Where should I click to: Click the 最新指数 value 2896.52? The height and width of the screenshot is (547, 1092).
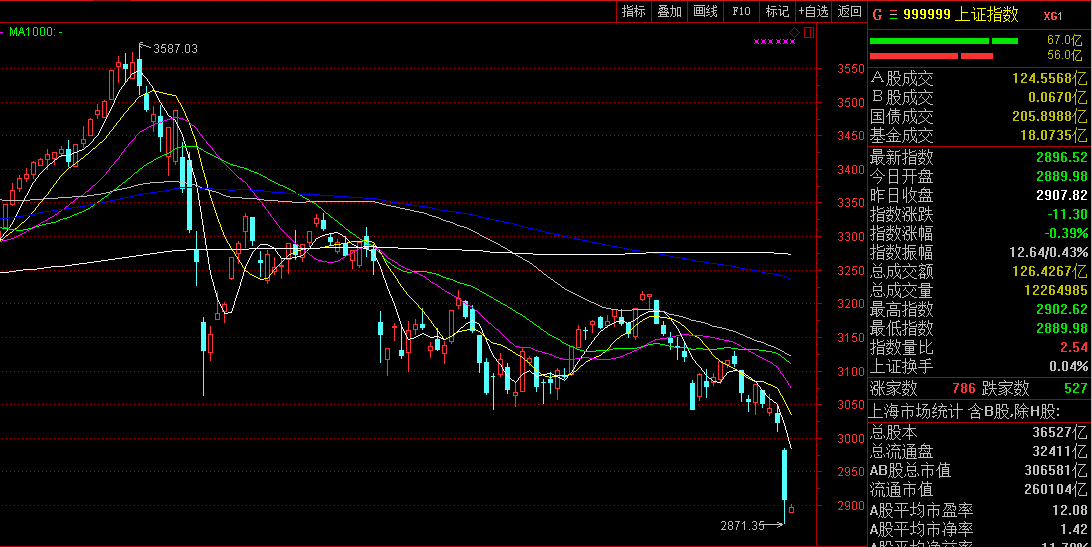[1061, 157]
